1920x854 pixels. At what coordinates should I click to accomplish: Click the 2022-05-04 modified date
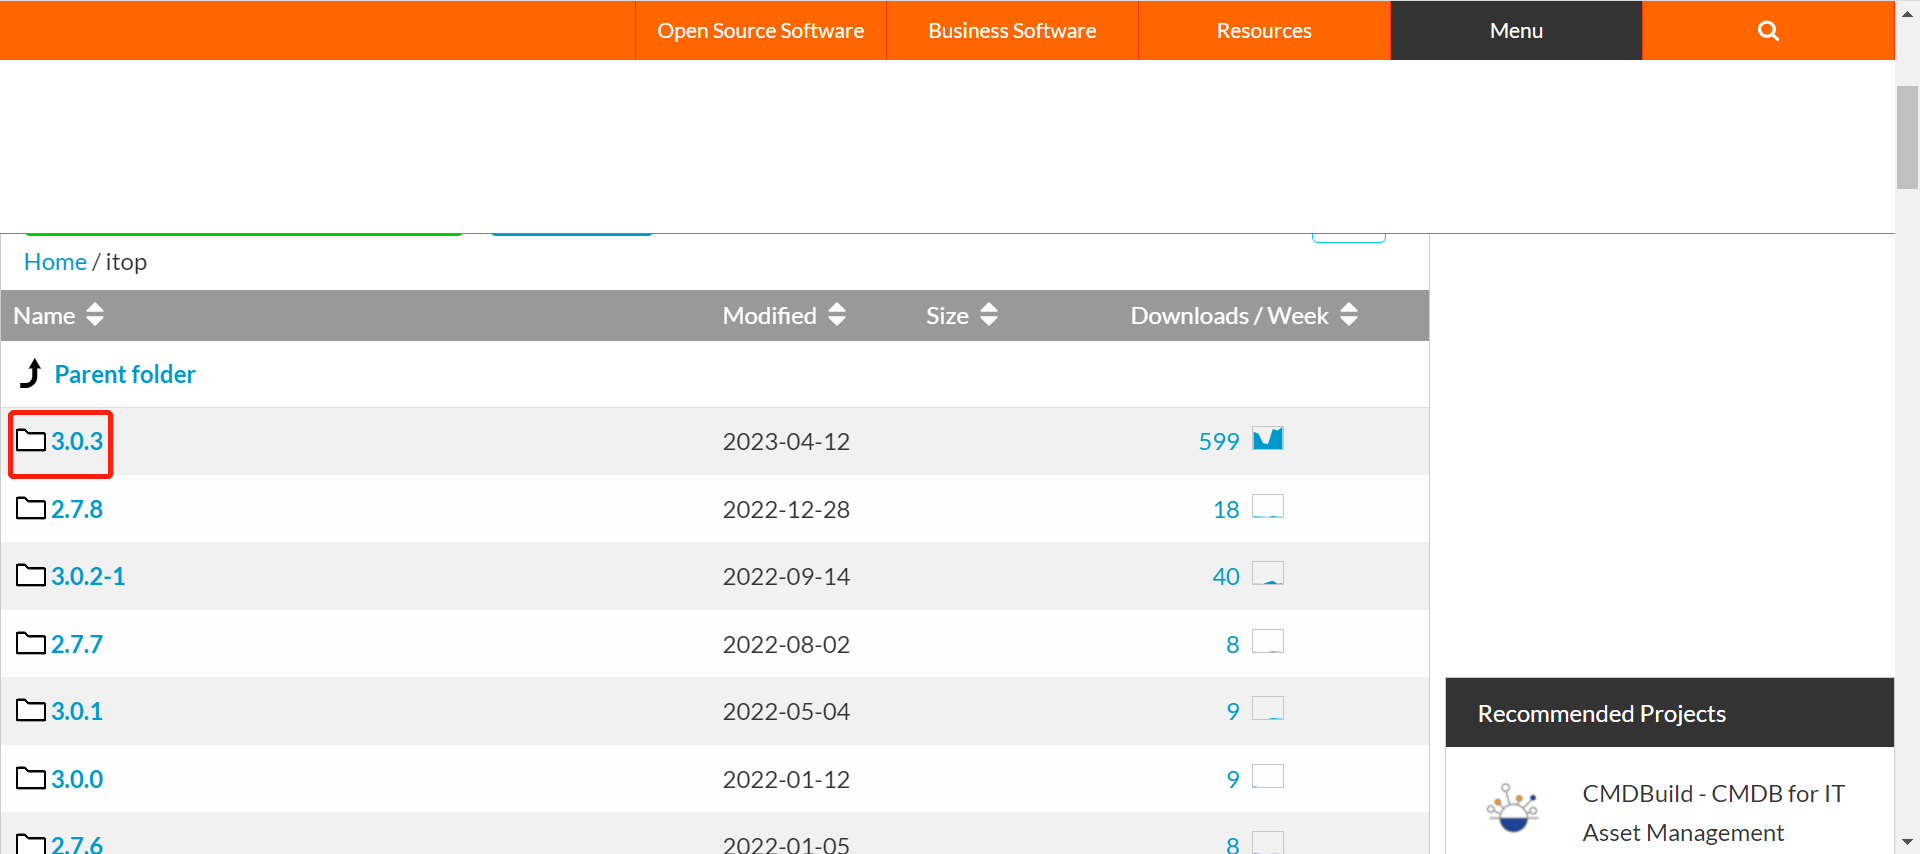click(786, 711)
